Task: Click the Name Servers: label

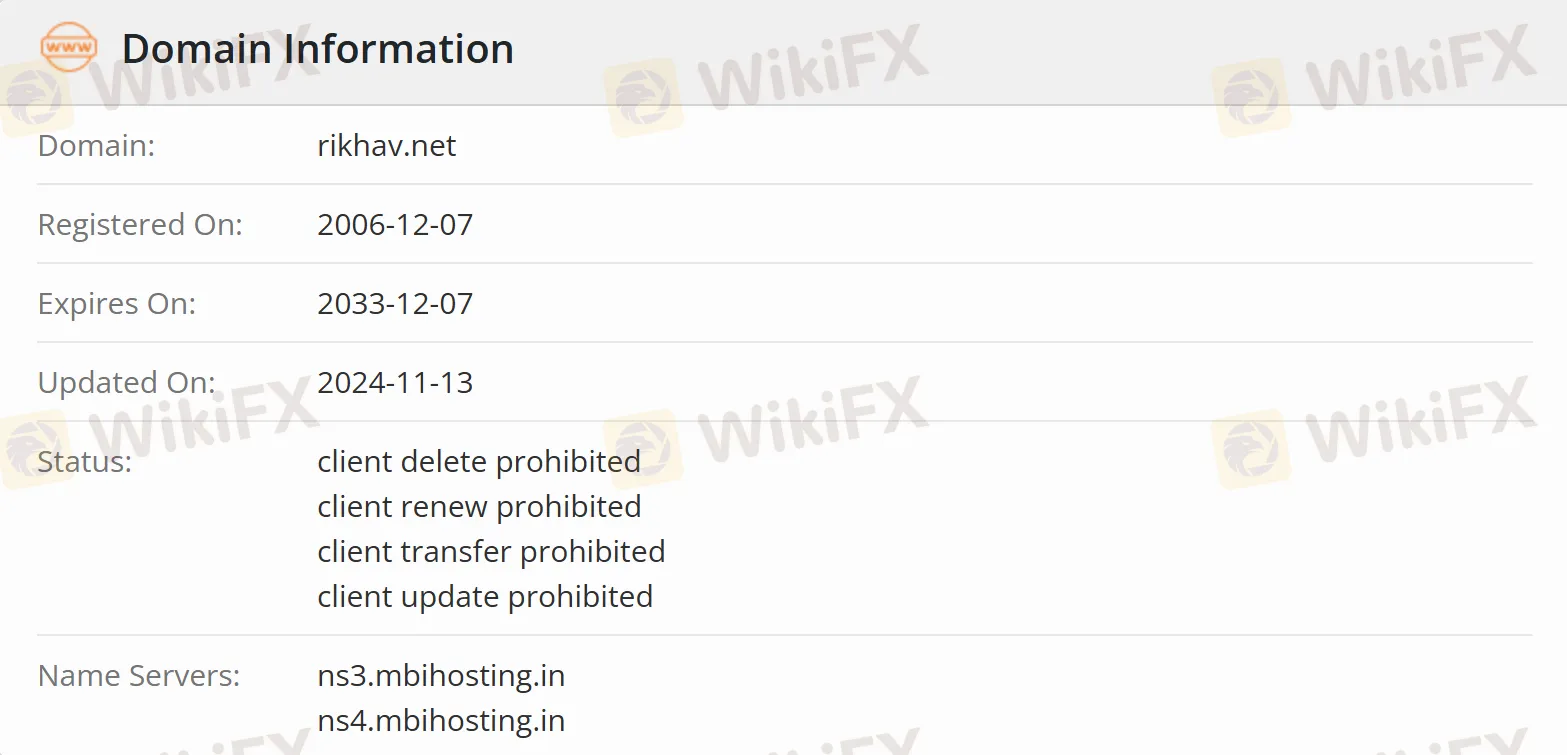Action: (x=139, y=676)
